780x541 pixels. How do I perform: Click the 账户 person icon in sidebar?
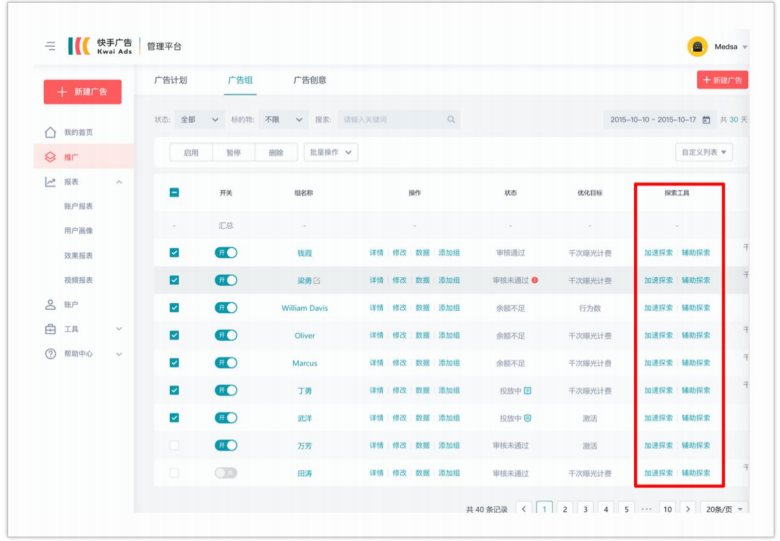tap(50, 304)
